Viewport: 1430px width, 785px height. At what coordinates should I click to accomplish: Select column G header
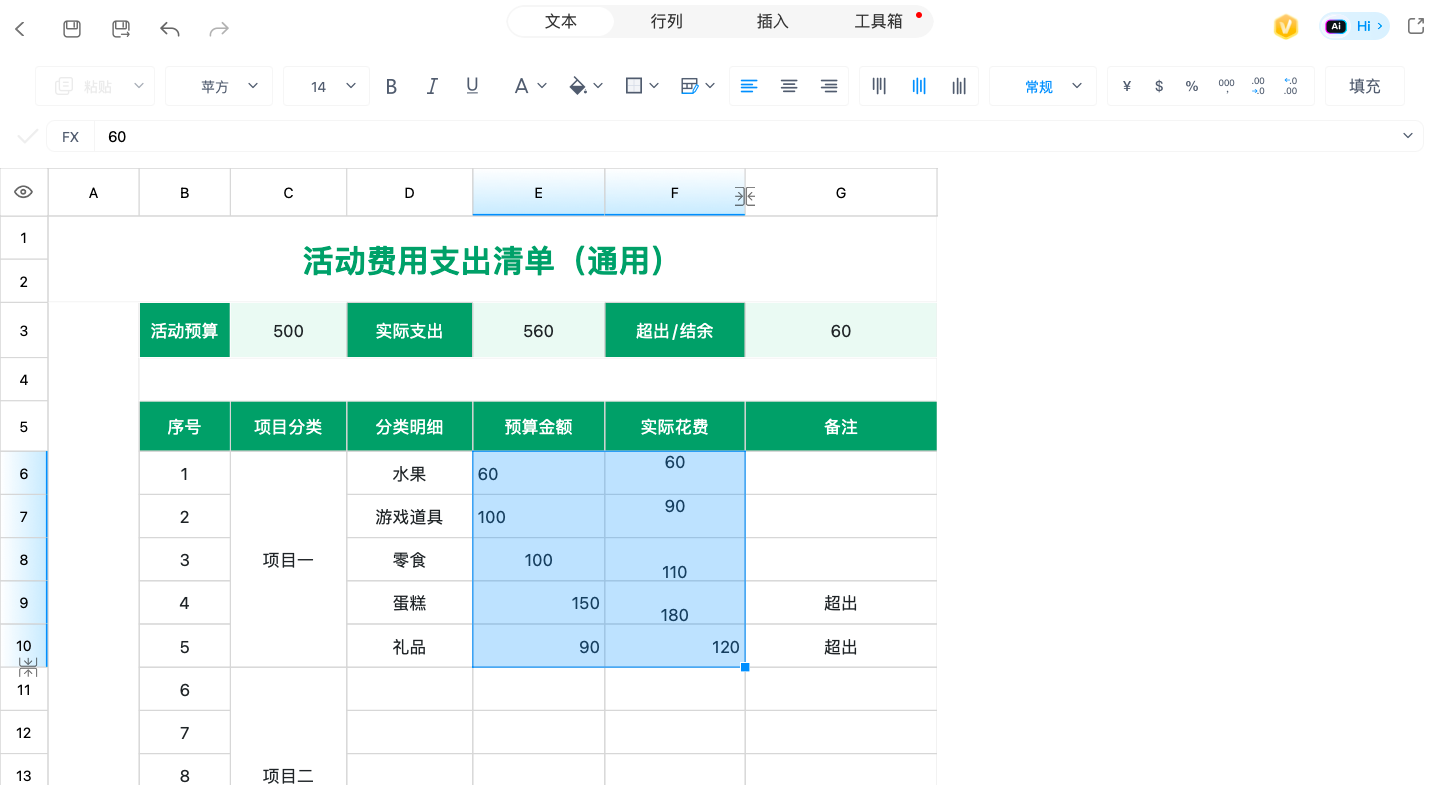click(x=841, y=193)
